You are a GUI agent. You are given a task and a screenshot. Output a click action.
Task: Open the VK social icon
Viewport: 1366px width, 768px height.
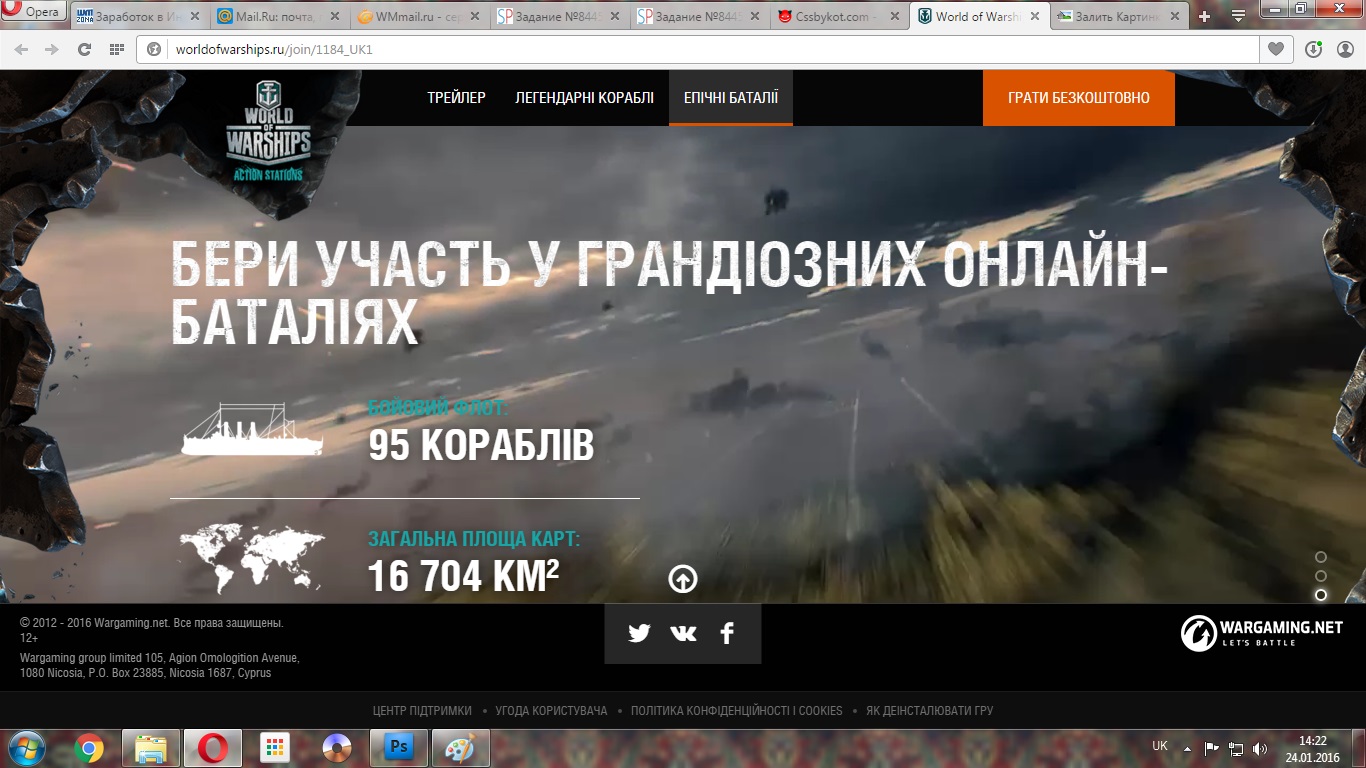(x=683, y=633)
